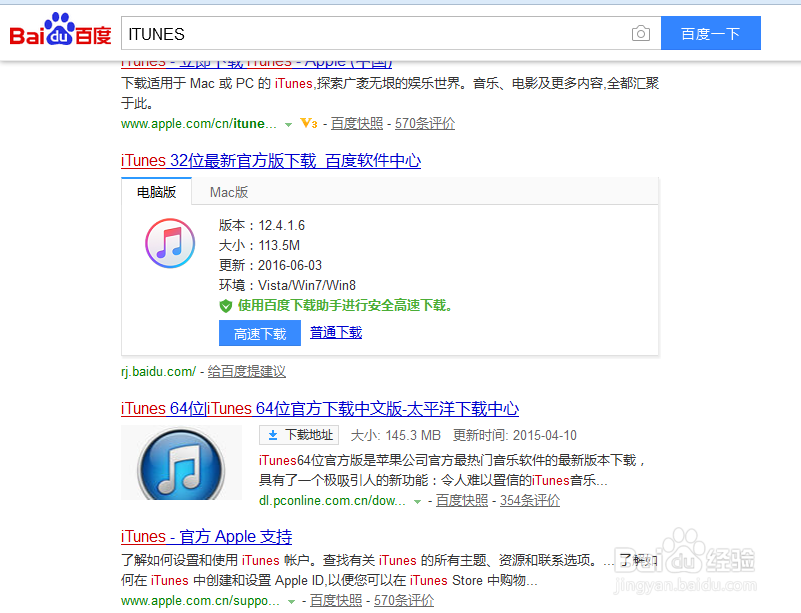
Task: Click the 普通下载 link
Action: 336,333
